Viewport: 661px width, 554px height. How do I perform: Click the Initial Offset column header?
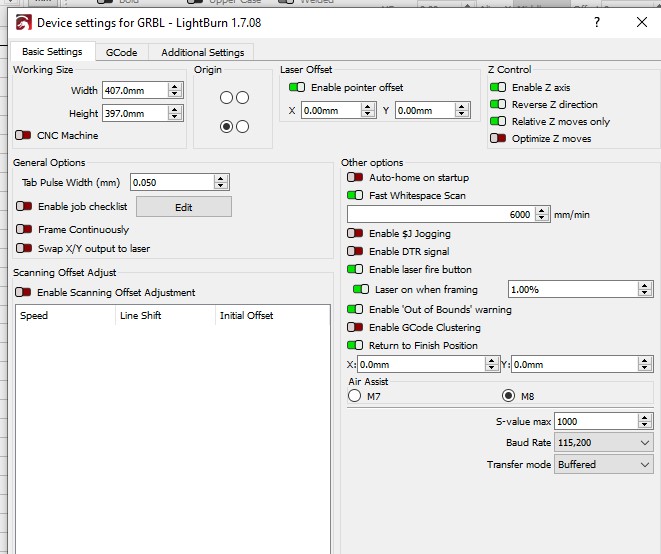pos(272,315)
